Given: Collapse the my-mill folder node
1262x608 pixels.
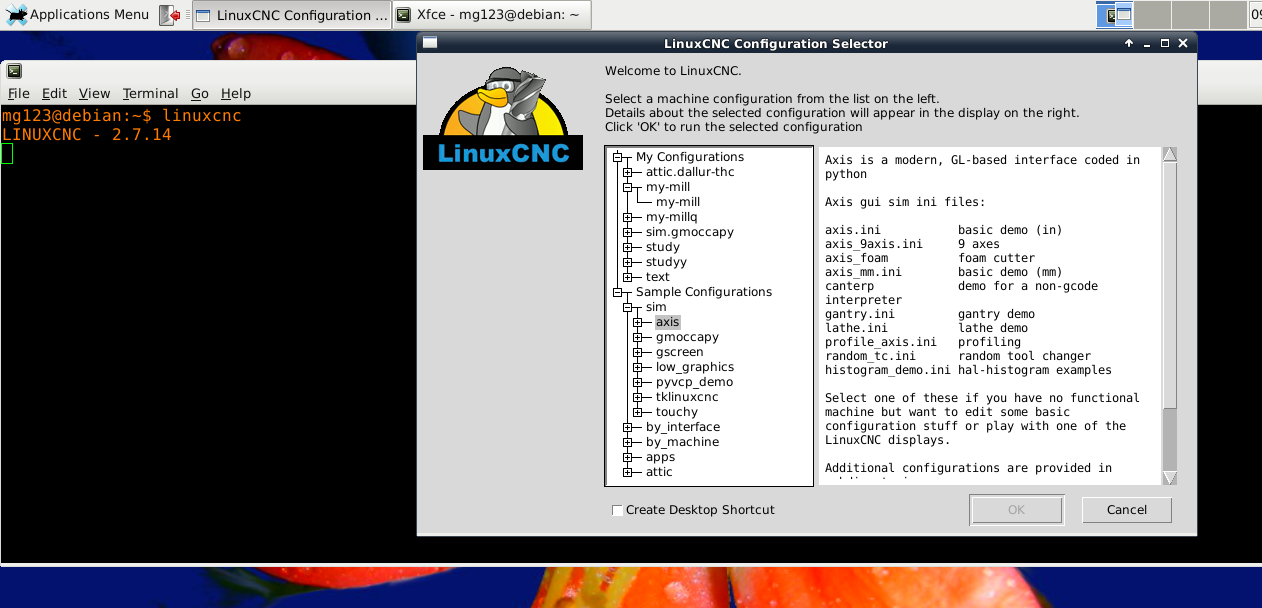Looking at the screenshot, I should pyautogui.click(x=627, y=187).
